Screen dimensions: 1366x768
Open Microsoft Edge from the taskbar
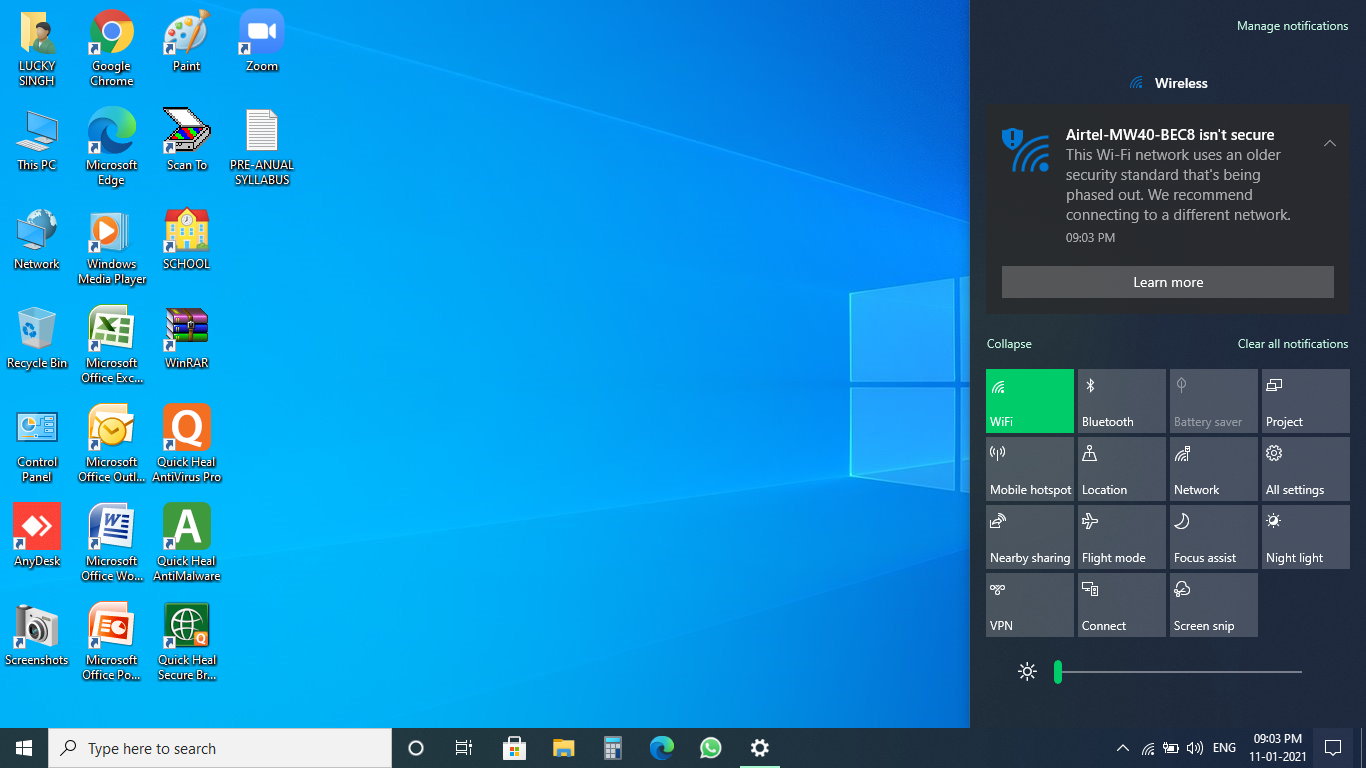[x=661, y=748]
